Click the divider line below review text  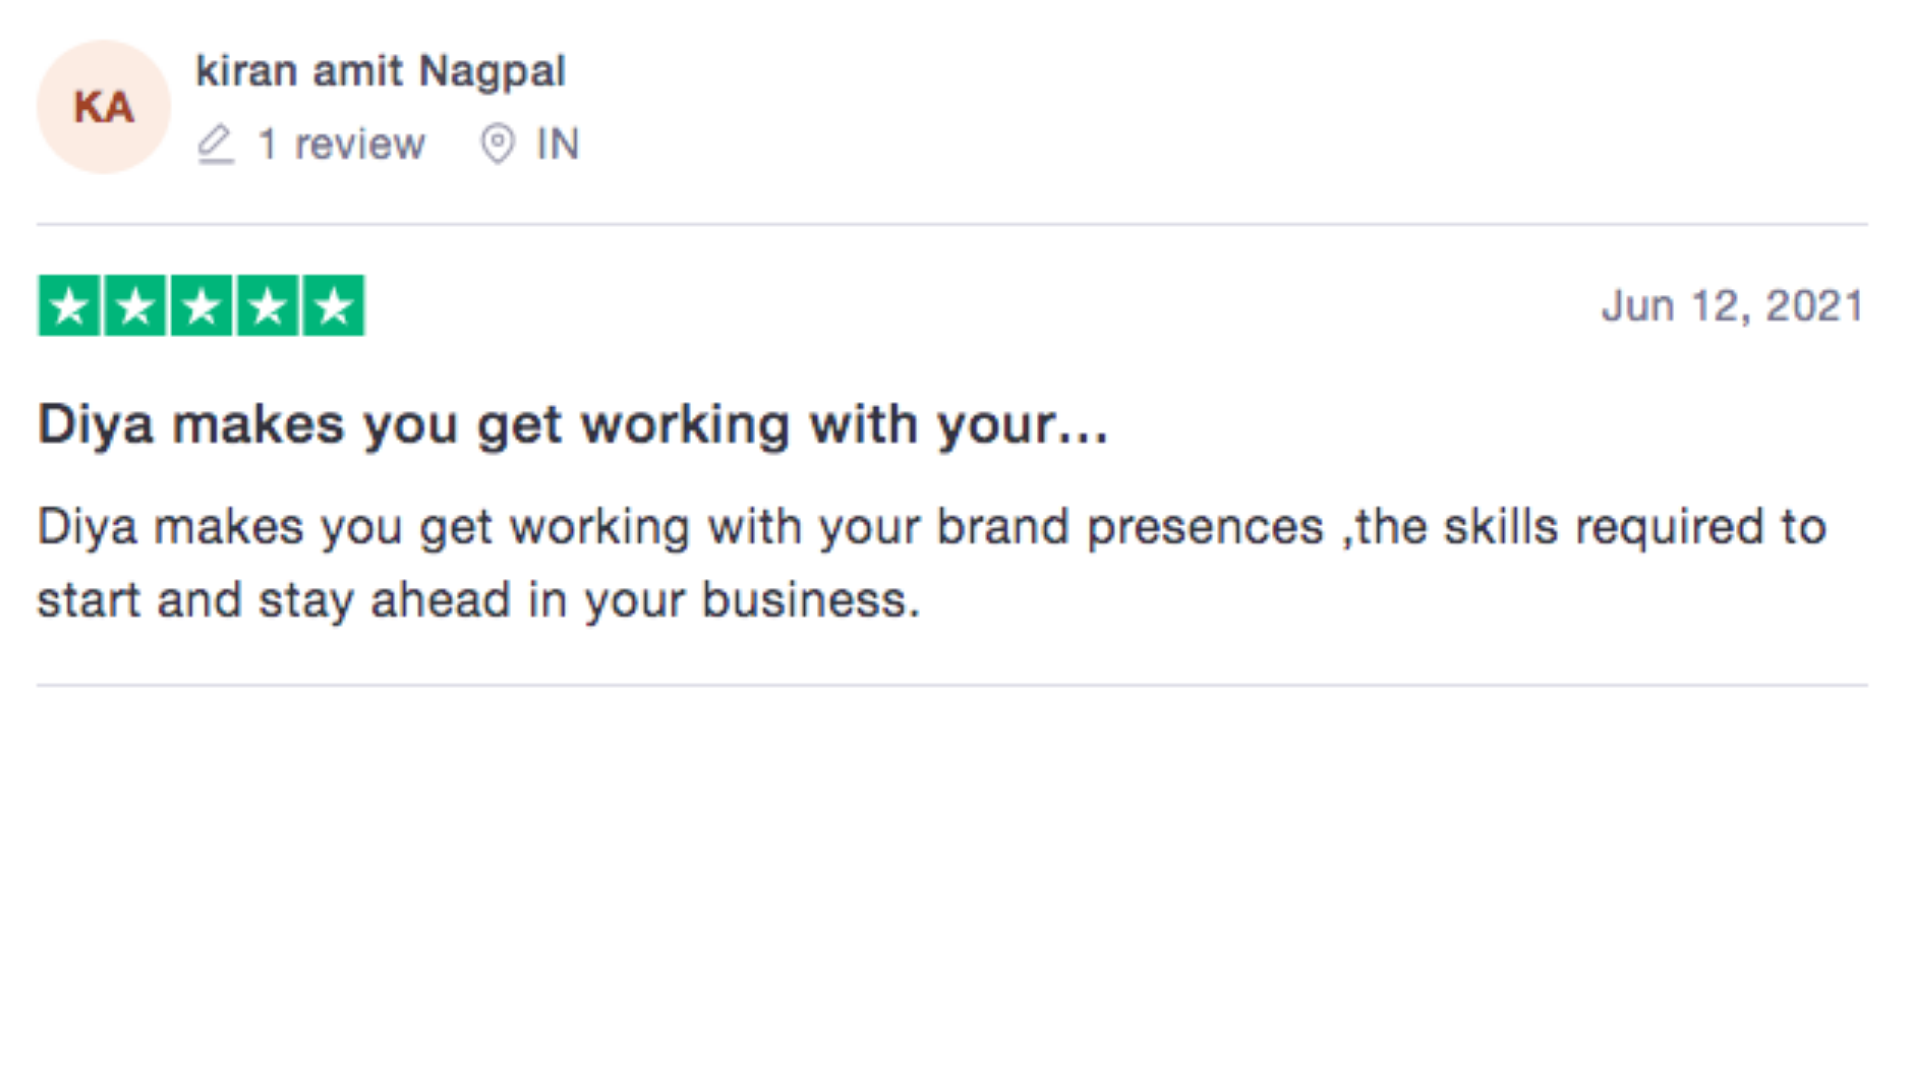pyautogui.click(x=952, y=685)
